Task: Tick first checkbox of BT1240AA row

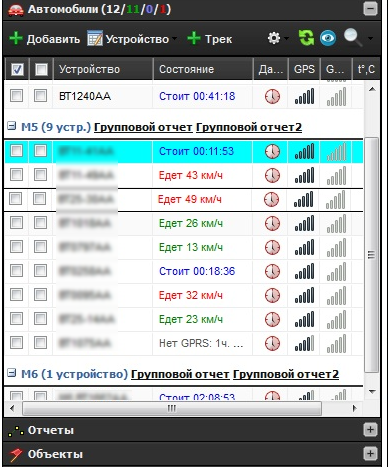Action: (16, 96)
